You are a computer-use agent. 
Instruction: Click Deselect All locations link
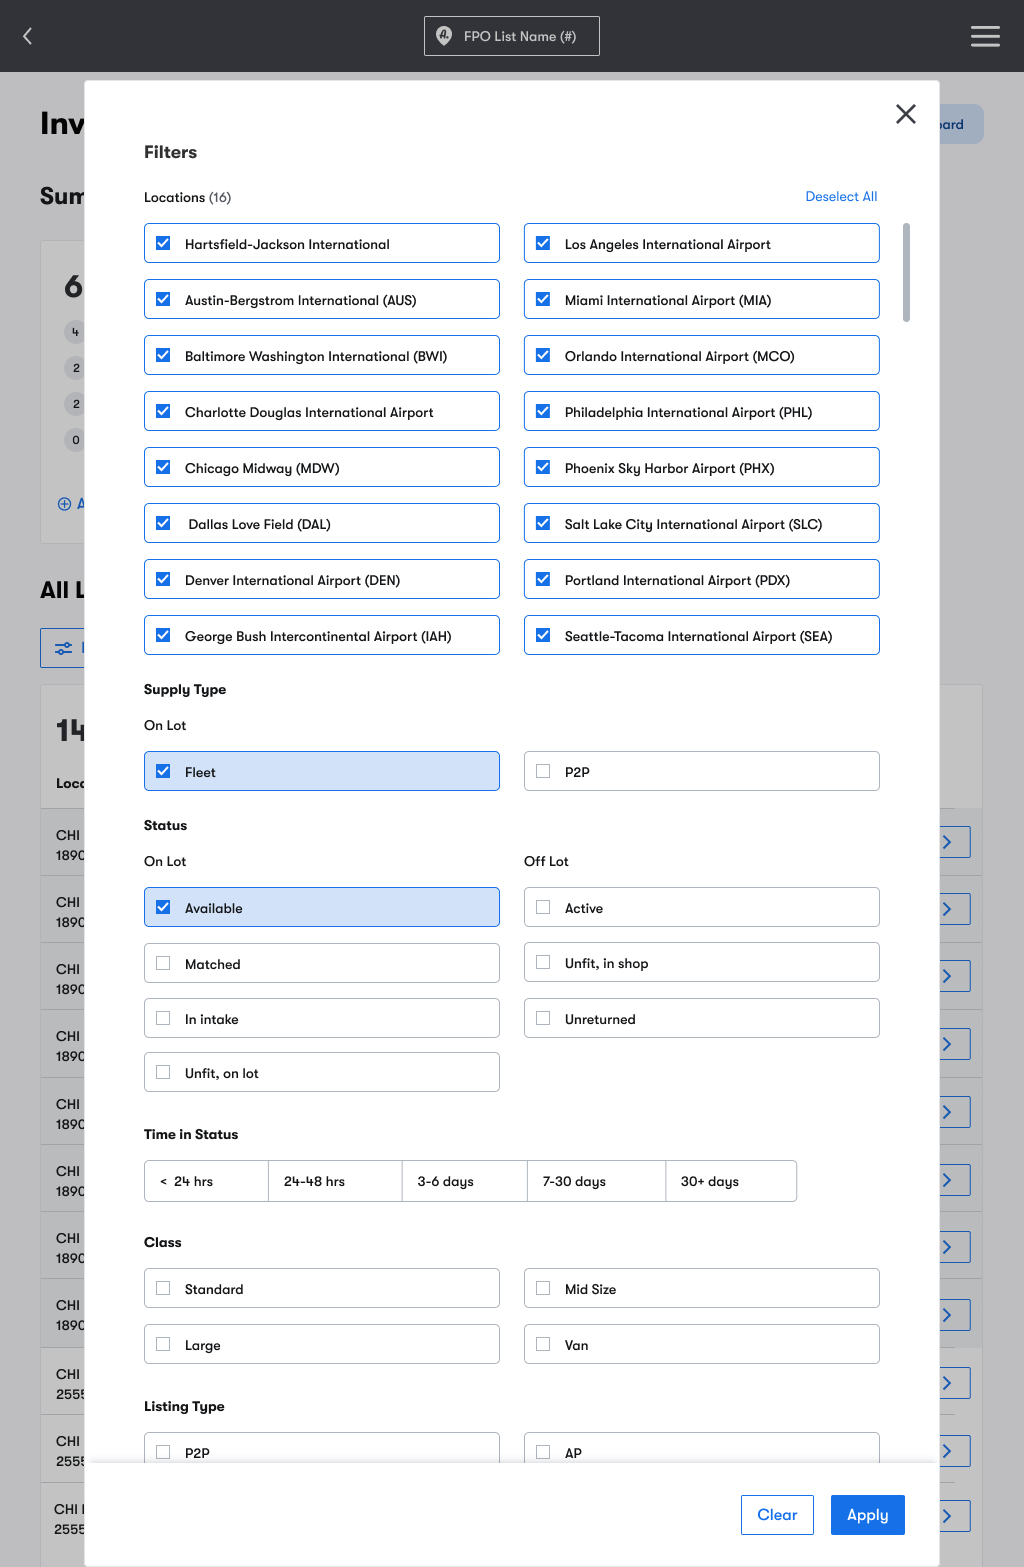click(x=841, y=197)
